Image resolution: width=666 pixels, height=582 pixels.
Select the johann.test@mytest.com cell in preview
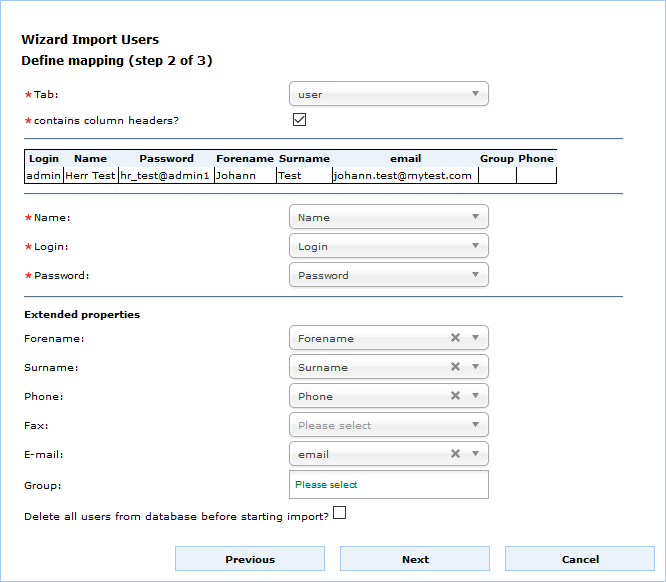[403, 175]
